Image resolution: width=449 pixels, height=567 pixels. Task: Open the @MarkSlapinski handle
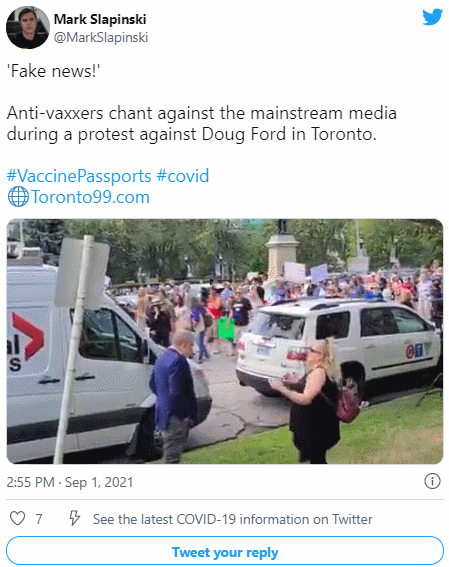click(101, 38)
